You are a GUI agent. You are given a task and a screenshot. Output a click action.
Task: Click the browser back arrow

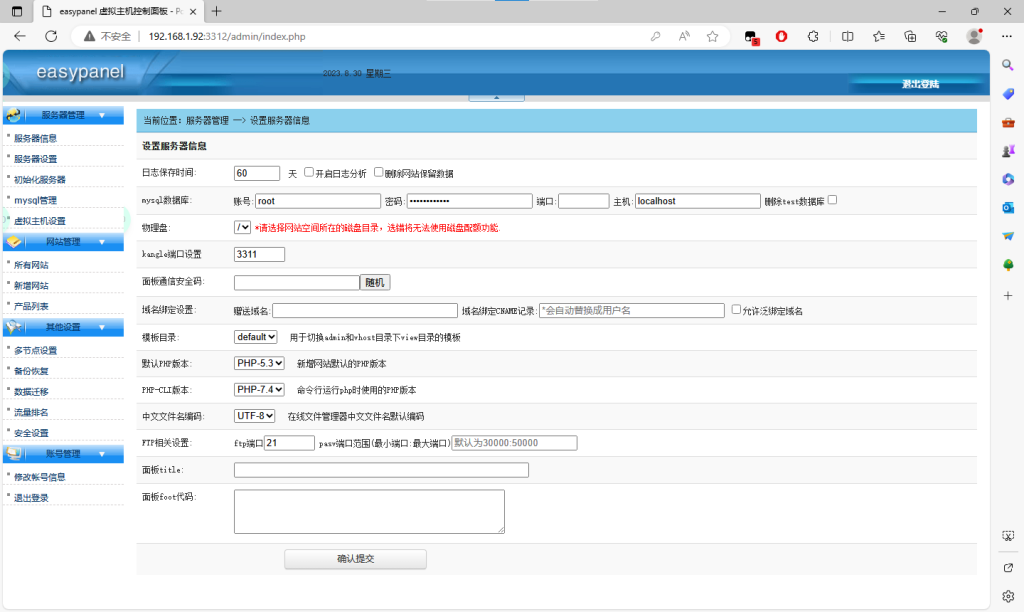click(19, 36)
